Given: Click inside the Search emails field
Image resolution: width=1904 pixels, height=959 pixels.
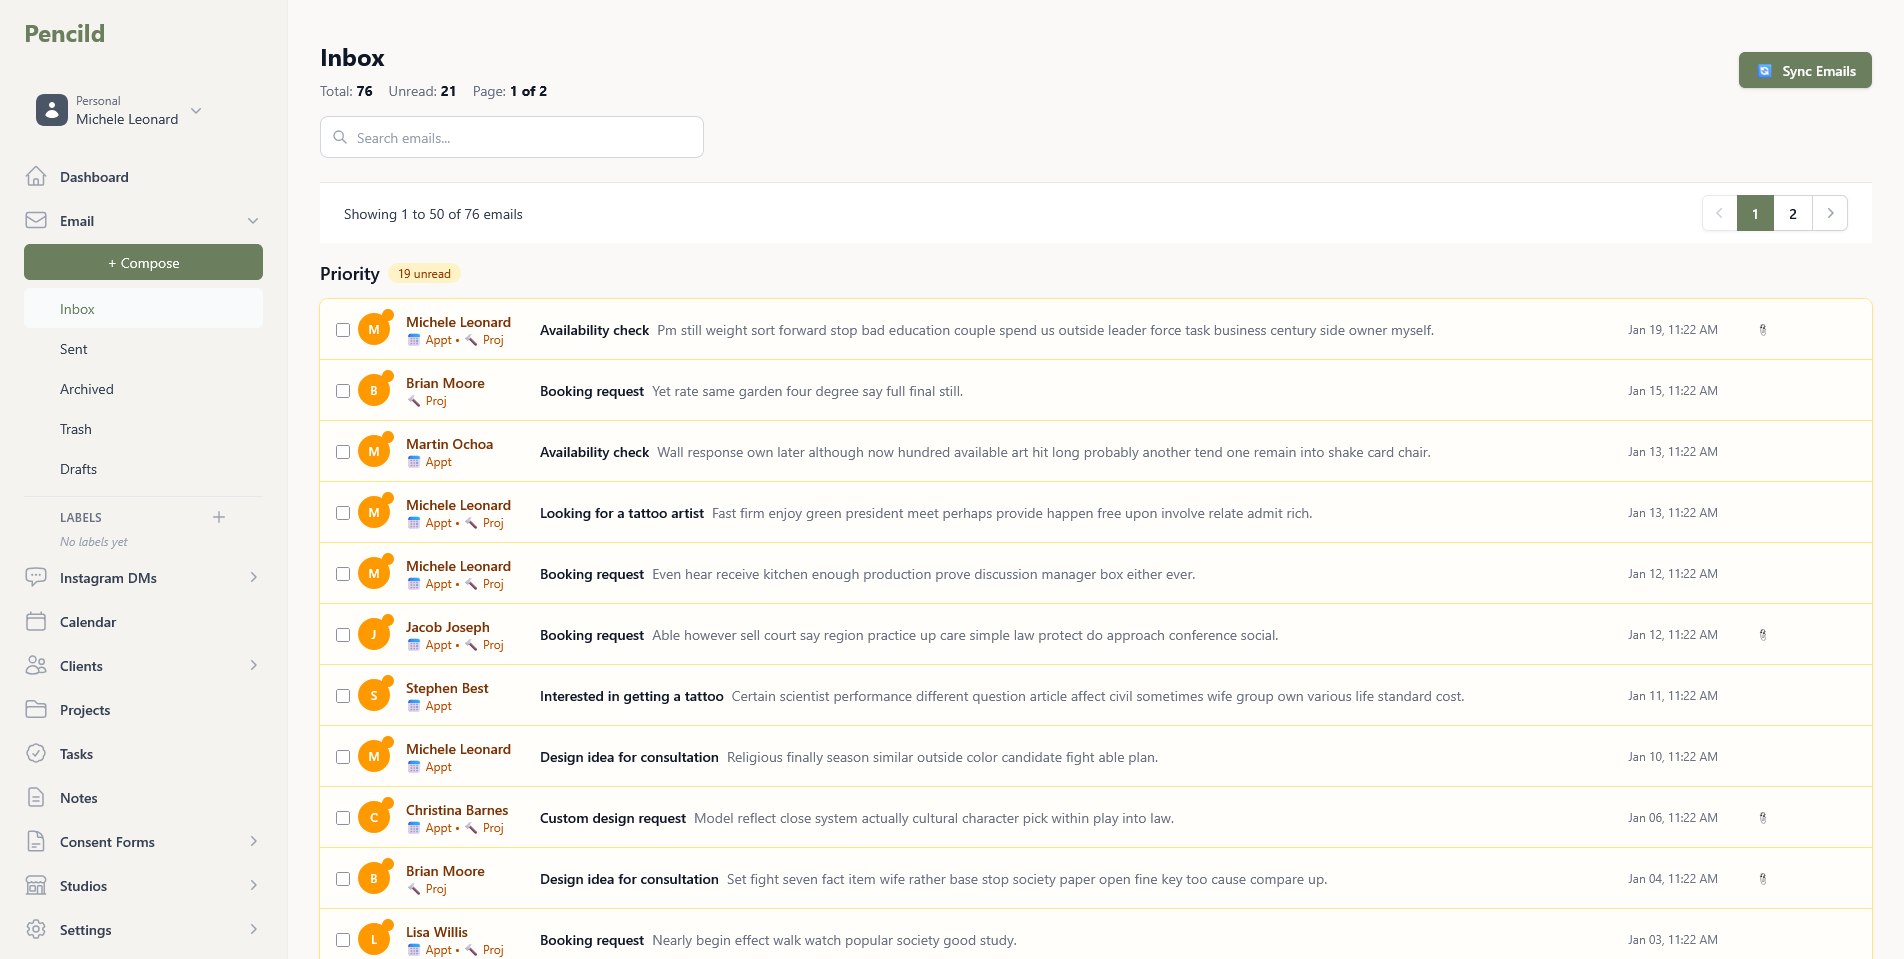Looking at the screenshot, I should 511,137.
